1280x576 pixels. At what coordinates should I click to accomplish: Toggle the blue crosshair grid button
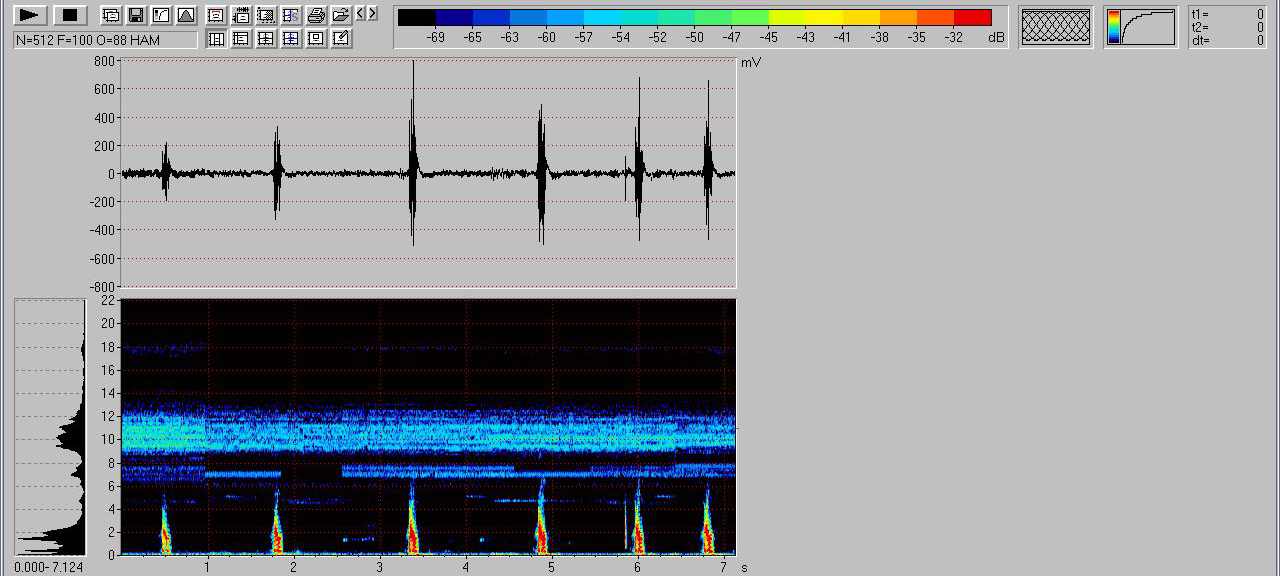tap(290, 39)
